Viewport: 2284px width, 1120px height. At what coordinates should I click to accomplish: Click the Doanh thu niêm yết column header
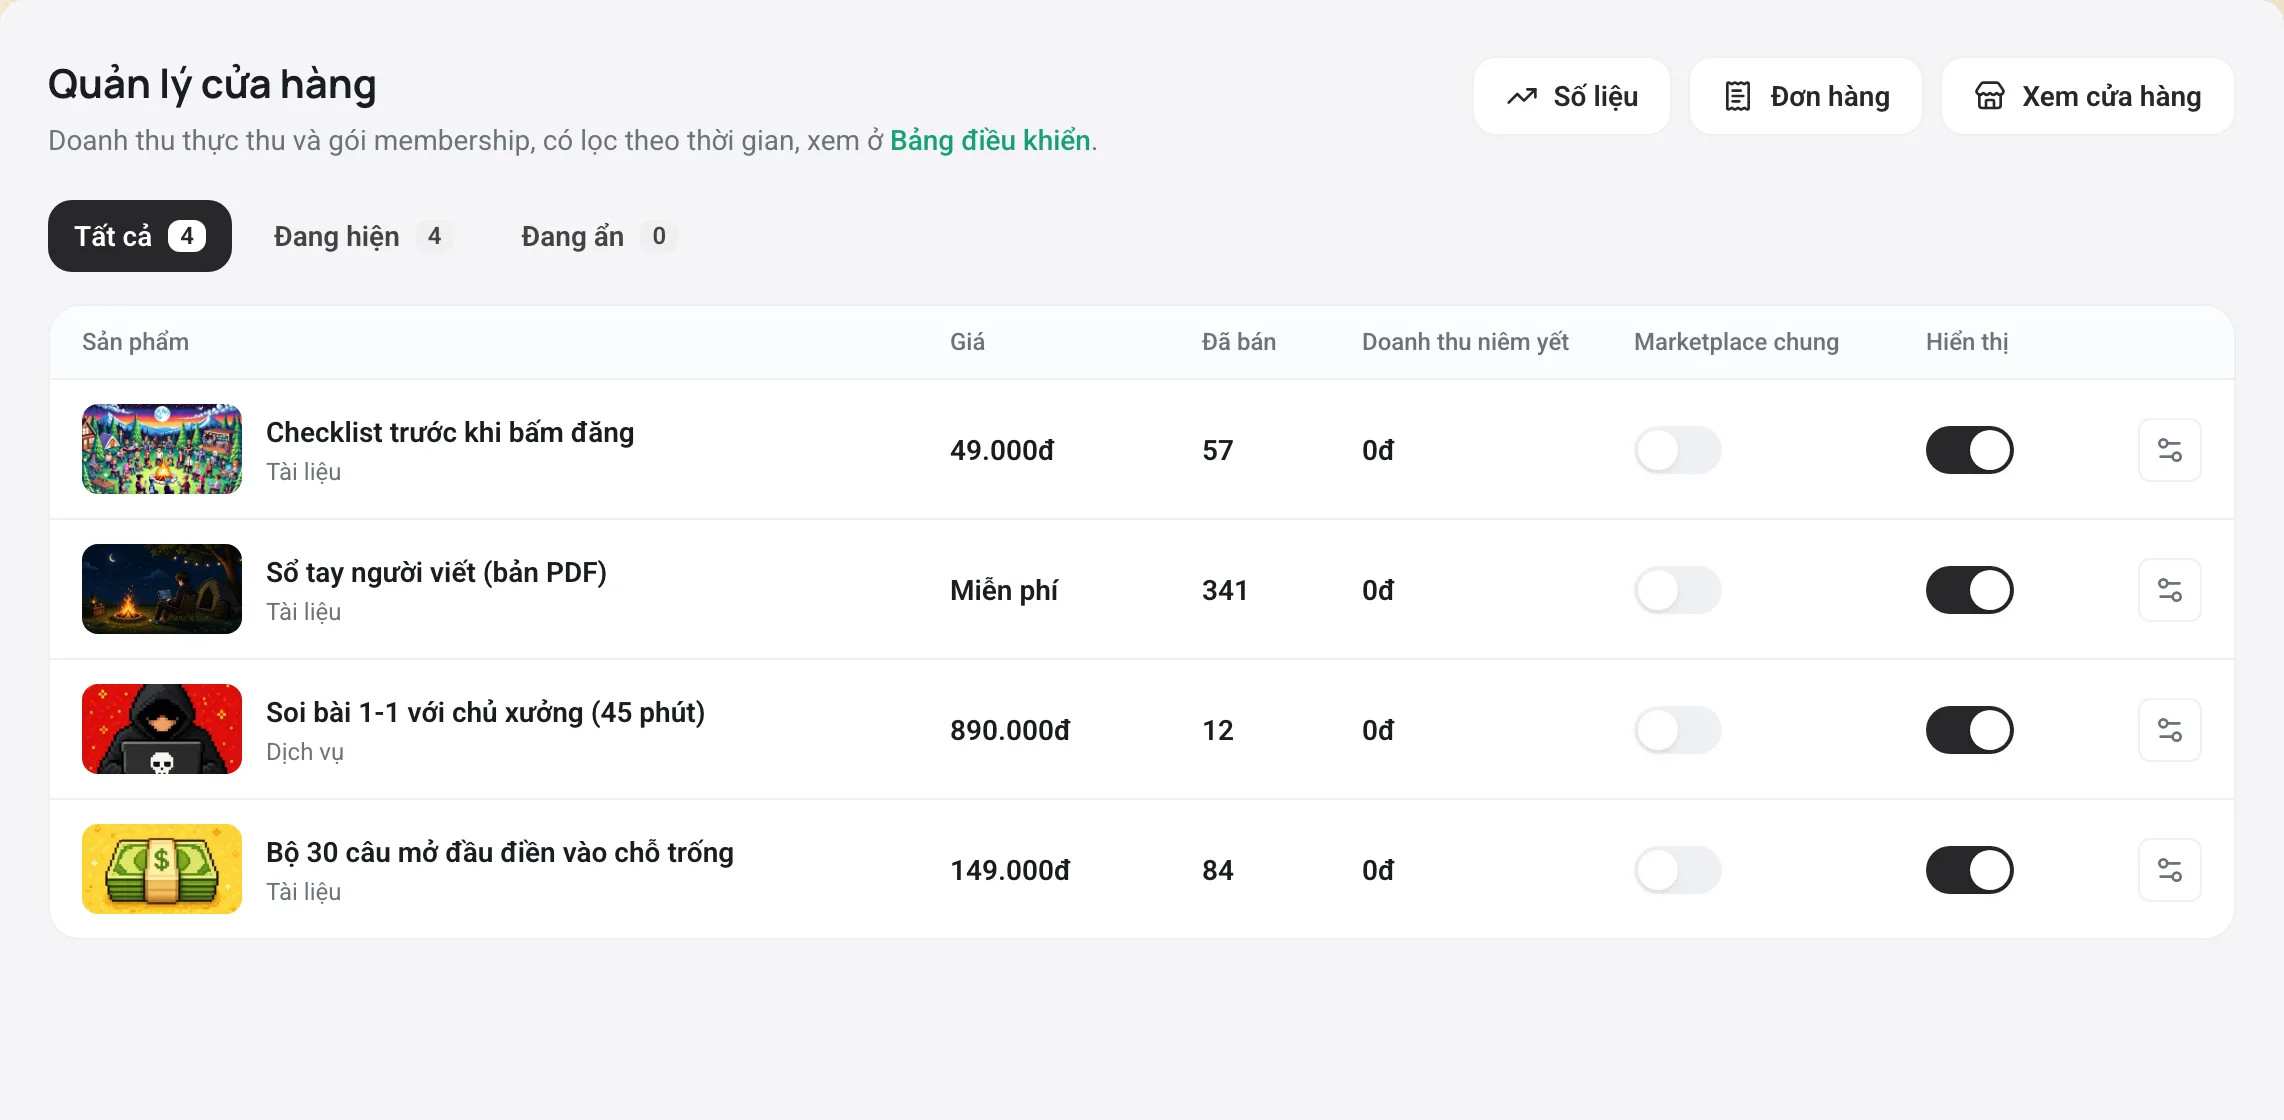click(1465, 342)
